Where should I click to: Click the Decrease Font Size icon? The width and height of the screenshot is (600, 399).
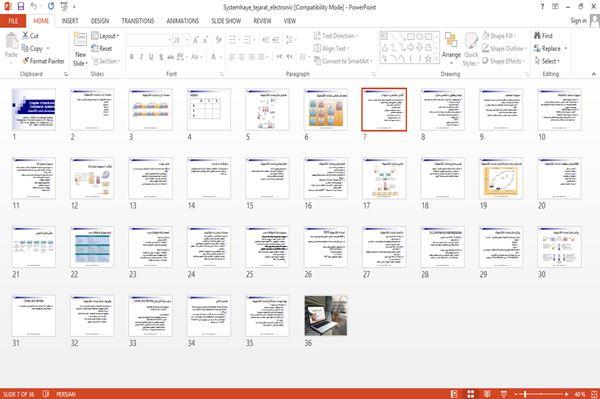205,40
